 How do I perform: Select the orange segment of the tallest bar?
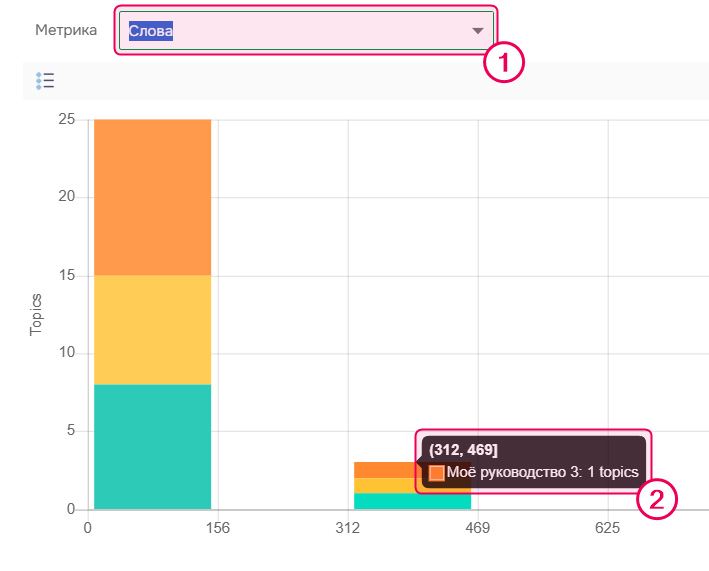(x=152, y=197)
